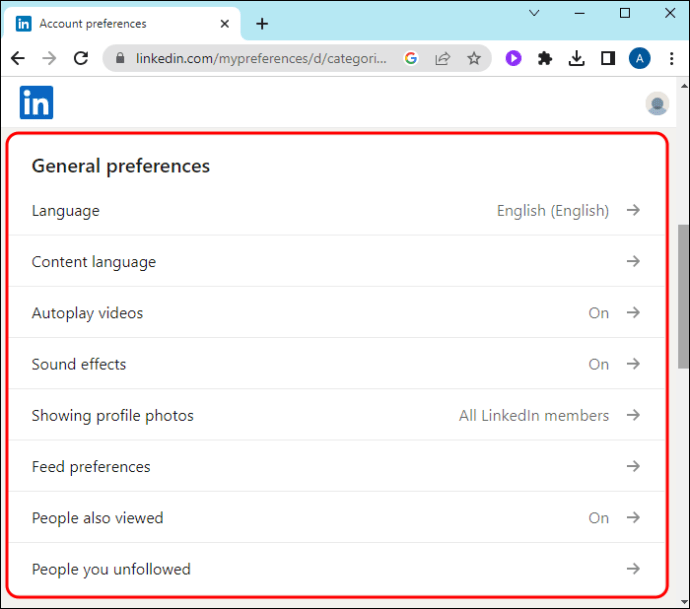Screen dimensions: 690x609
Task: Minimize the browser window
Action: (580, 13)
